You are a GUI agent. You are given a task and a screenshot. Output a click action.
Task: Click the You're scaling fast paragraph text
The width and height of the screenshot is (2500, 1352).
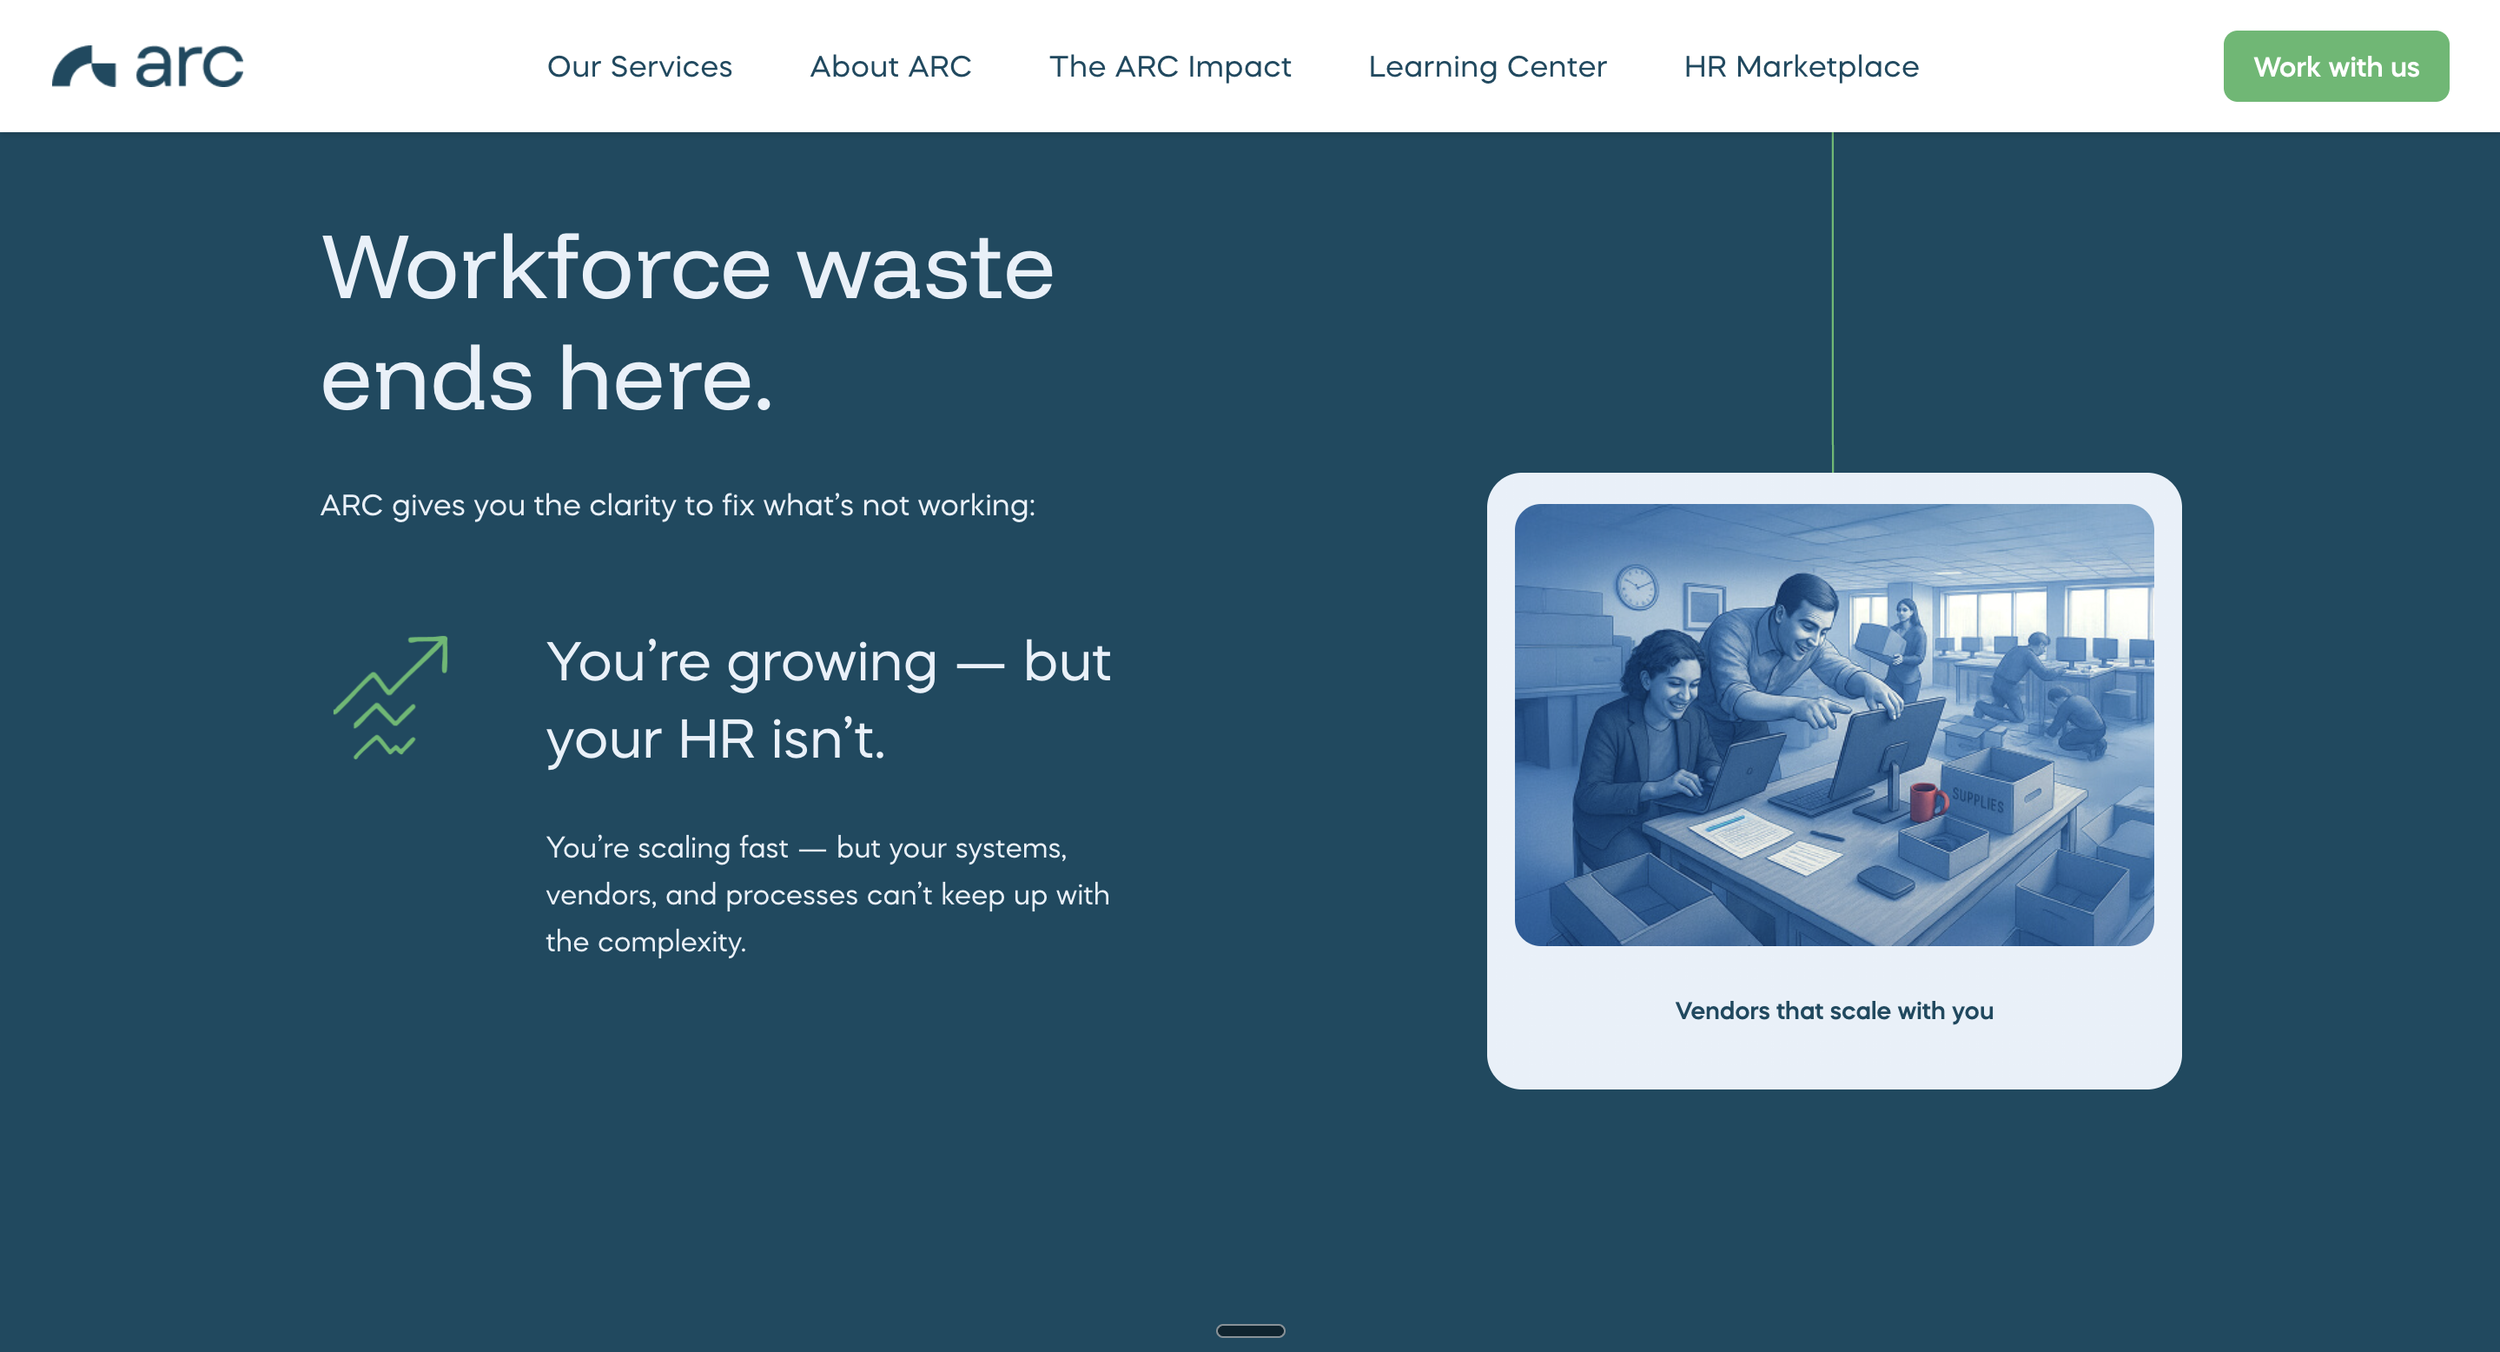point(827,894)
